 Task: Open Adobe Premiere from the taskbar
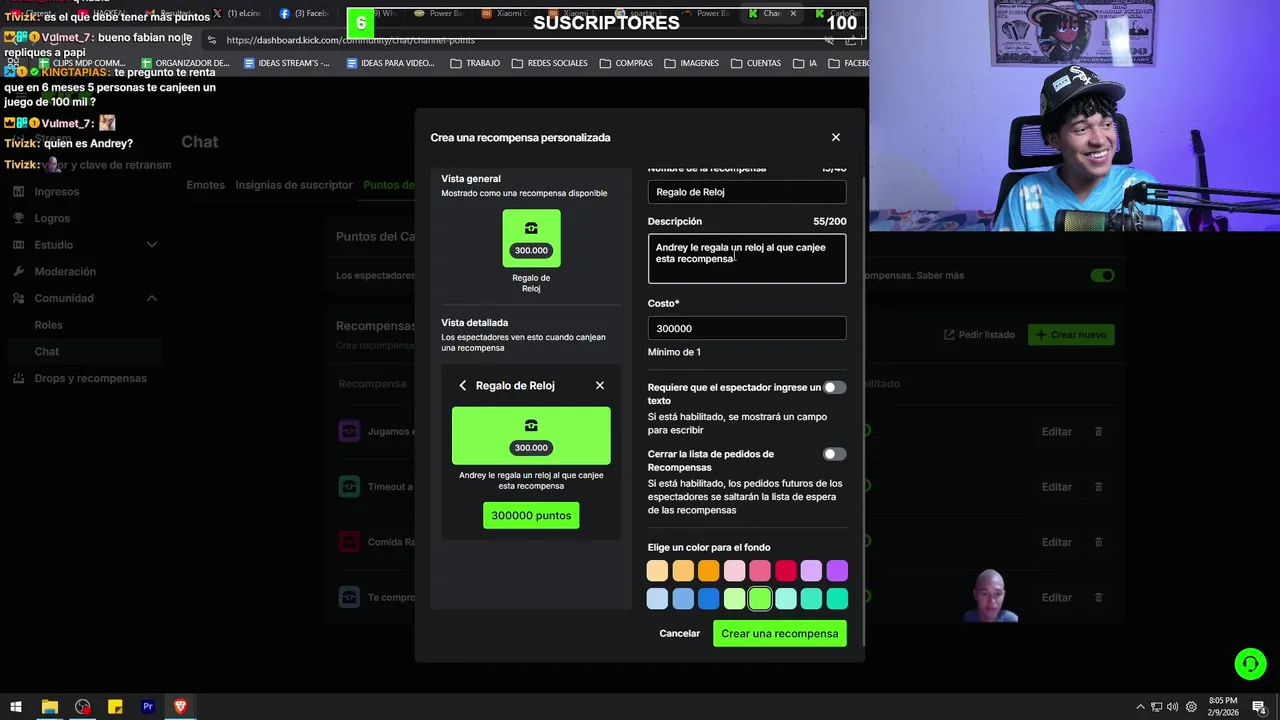pos(148,706)
